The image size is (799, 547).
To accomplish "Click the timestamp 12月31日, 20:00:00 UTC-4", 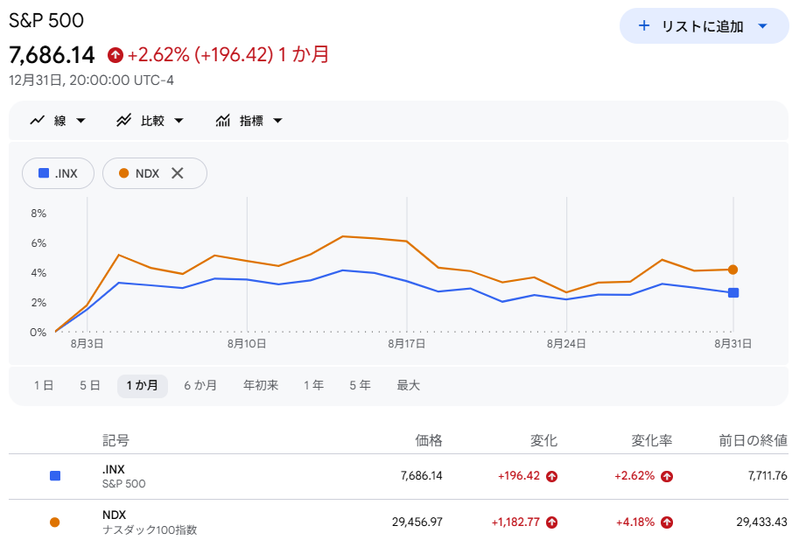I will click(91, 80).
